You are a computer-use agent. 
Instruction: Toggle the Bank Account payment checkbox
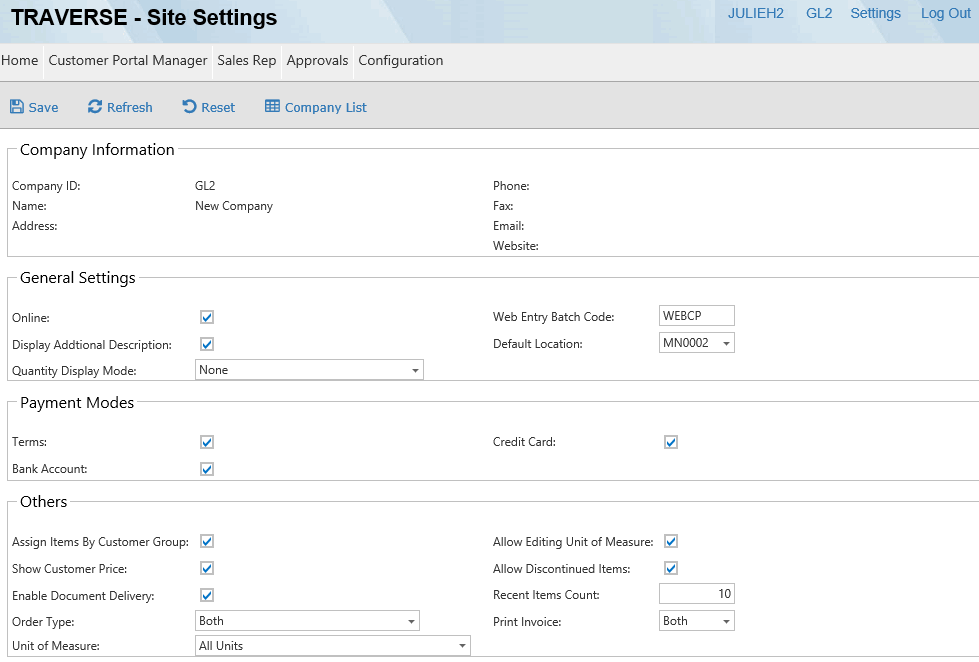click(x=207, y=469)
